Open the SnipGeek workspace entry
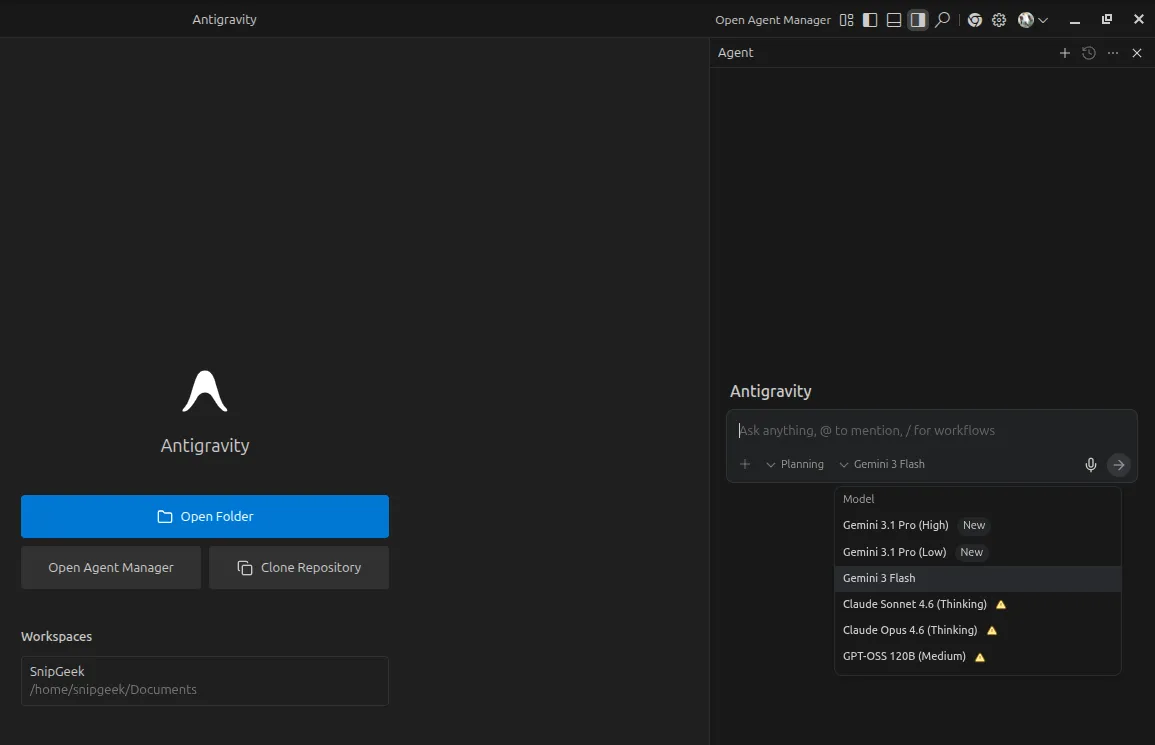The width and height of the screenshot is (1155, 745). (x=205, y=681)
